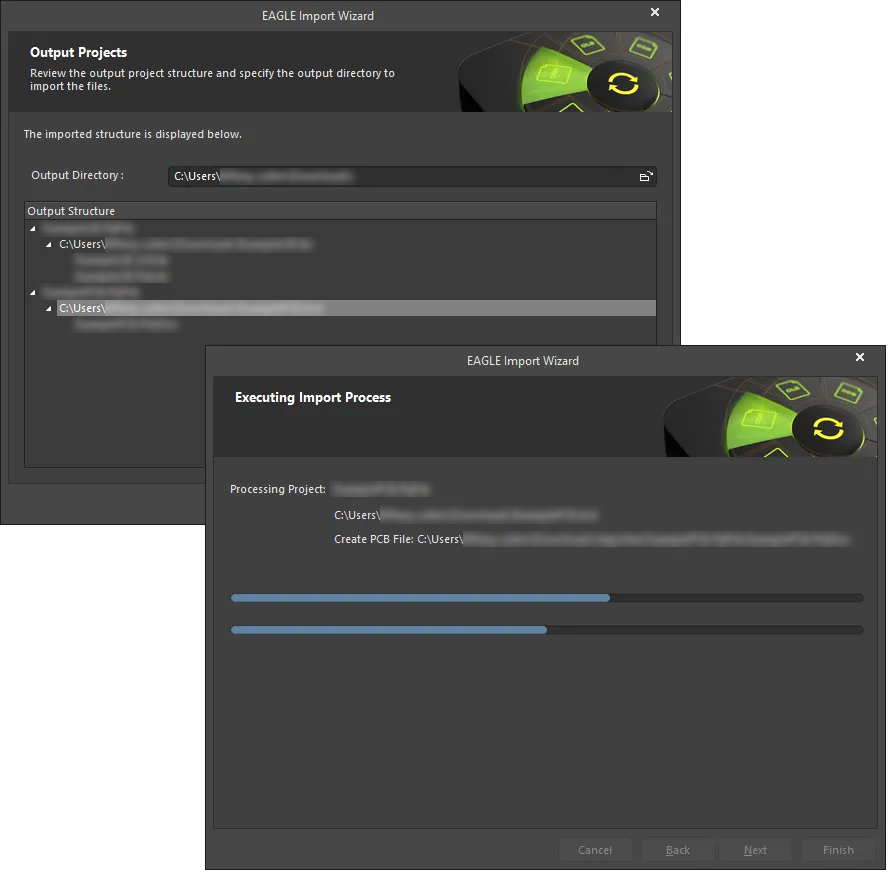Collapse the first project node in Output Structure
891x873 pixels.
pyautogui.click(x=33, y=228)
